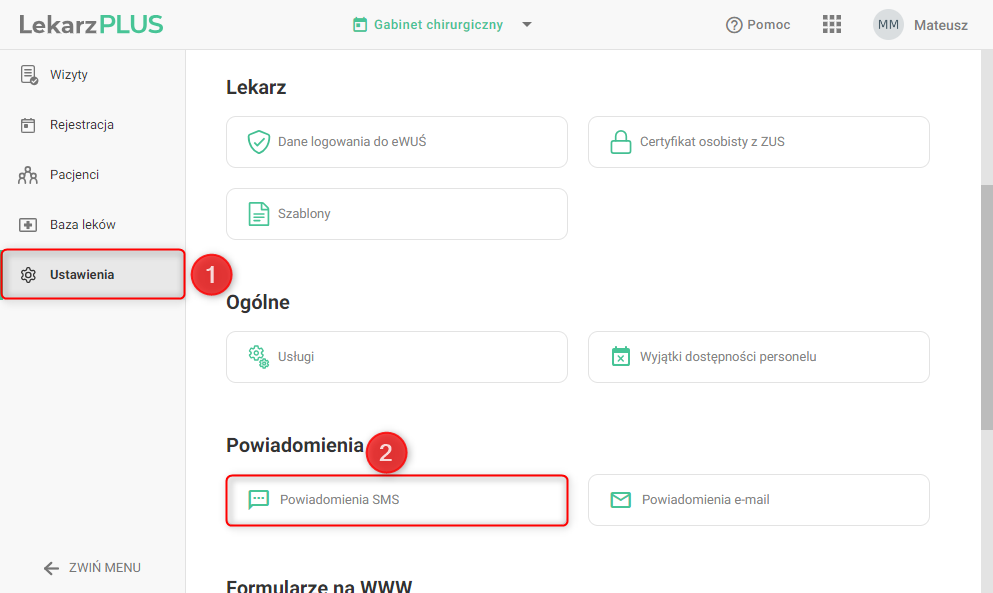
Task: Click the envelope icon for e-mail notifications
Action: pyautogui.click(x=621, y=500)
